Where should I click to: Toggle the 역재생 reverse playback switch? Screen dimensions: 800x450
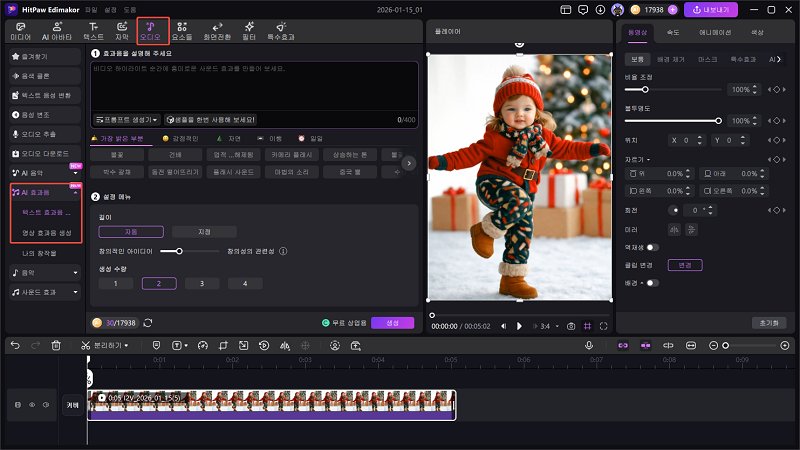[x=652, y=247]
